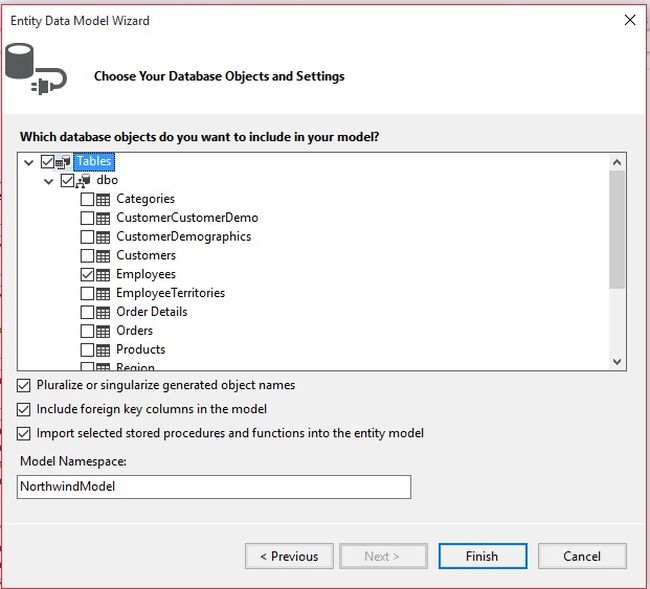Select the Order Details row label
Viewport: 650px width, 589px height.
(152, 312)
